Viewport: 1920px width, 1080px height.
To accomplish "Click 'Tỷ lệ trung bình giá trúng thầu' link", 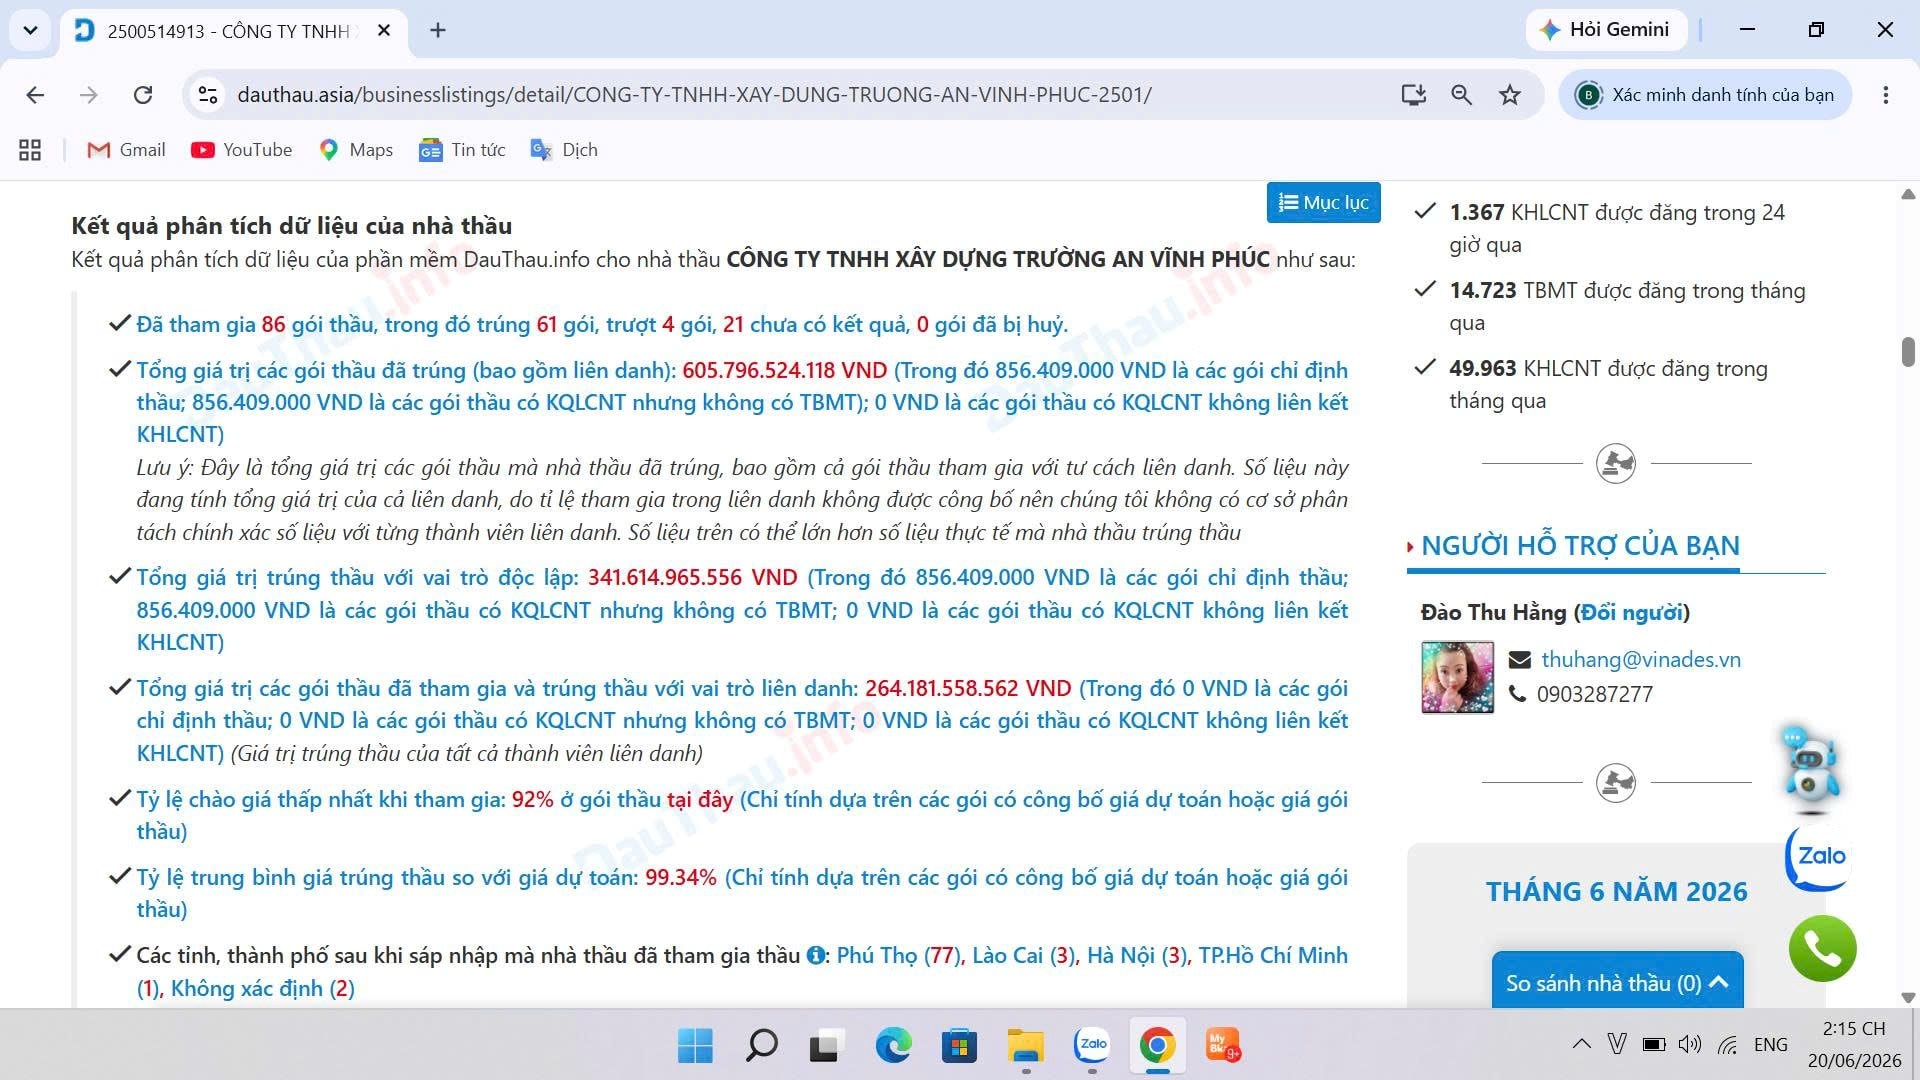I will tap(387, 877).
